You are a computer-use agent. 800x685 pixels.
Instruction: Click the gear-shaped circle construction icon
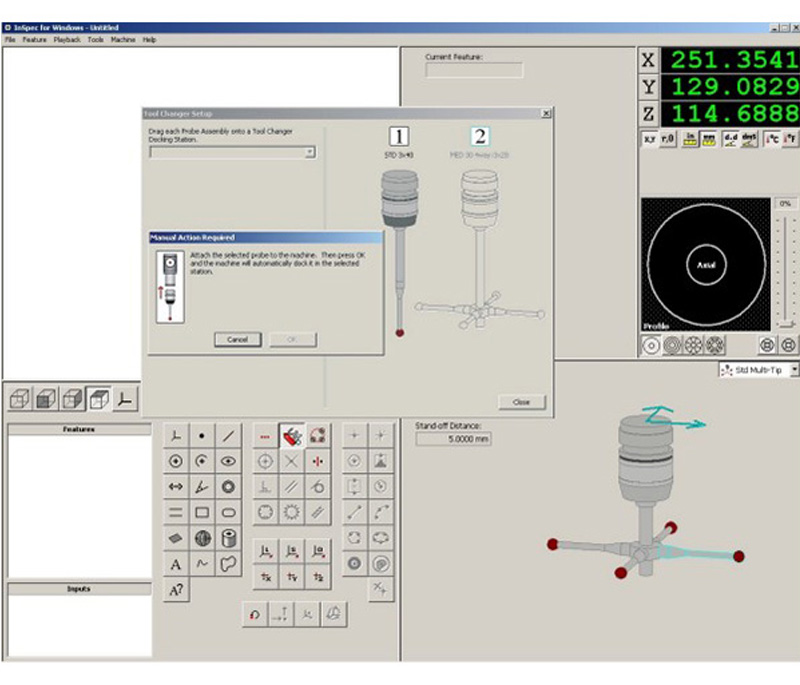click(292, 512)
